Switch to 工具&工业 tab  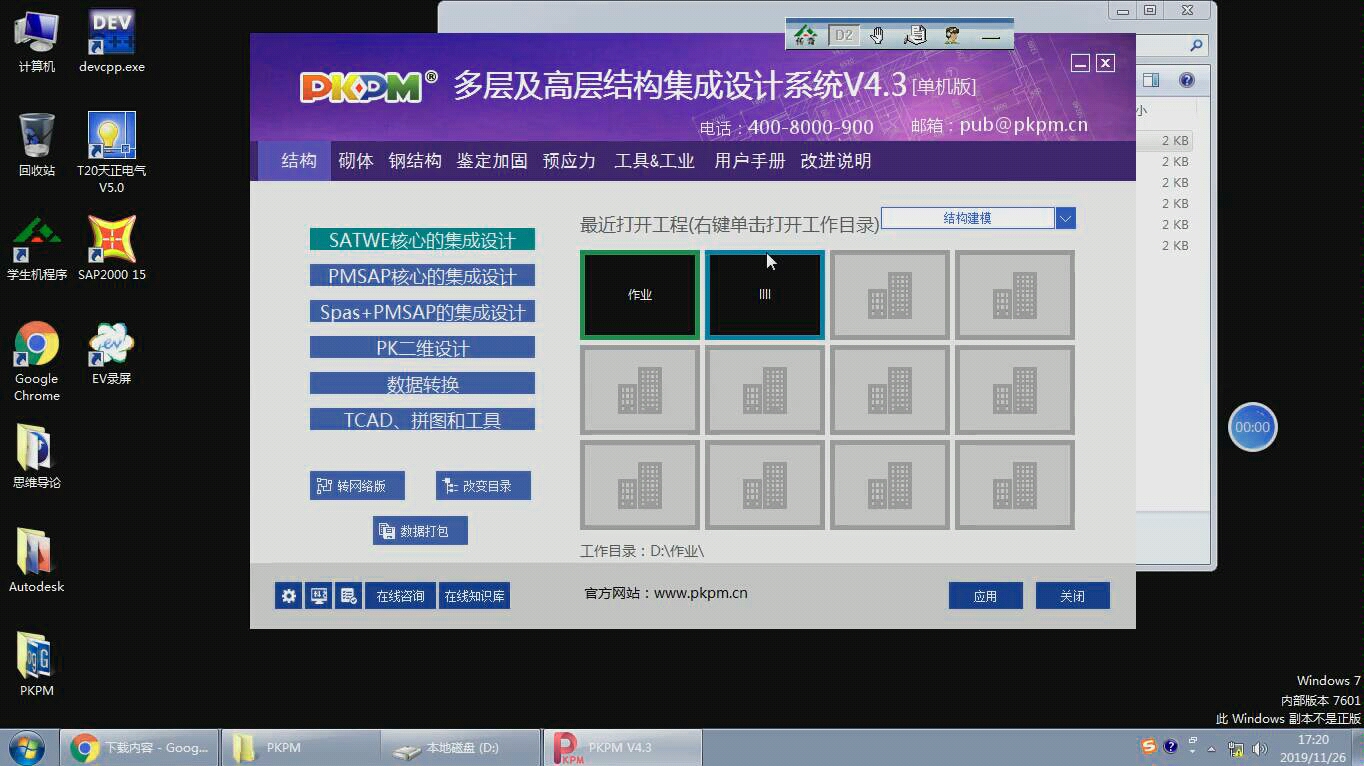(654, 161)
